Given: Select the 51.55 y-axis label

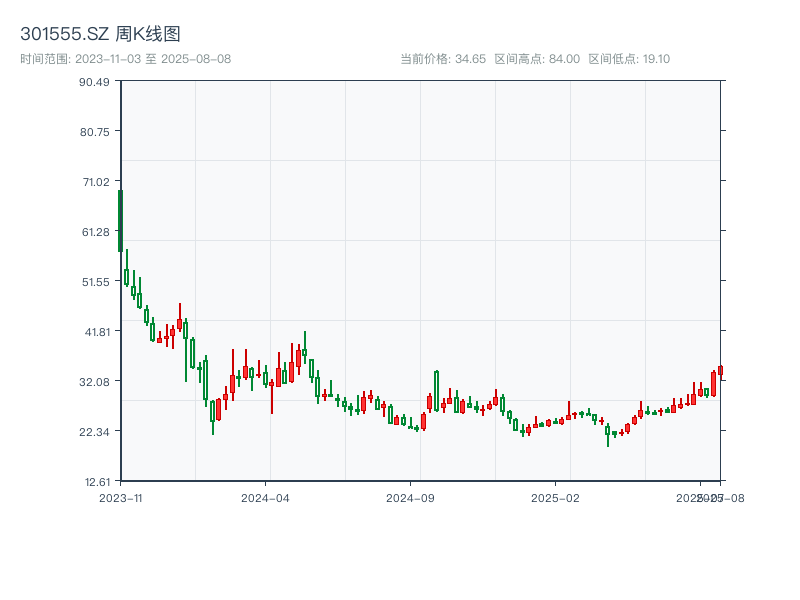Looking at the screenshot, I should coord(94,281).
